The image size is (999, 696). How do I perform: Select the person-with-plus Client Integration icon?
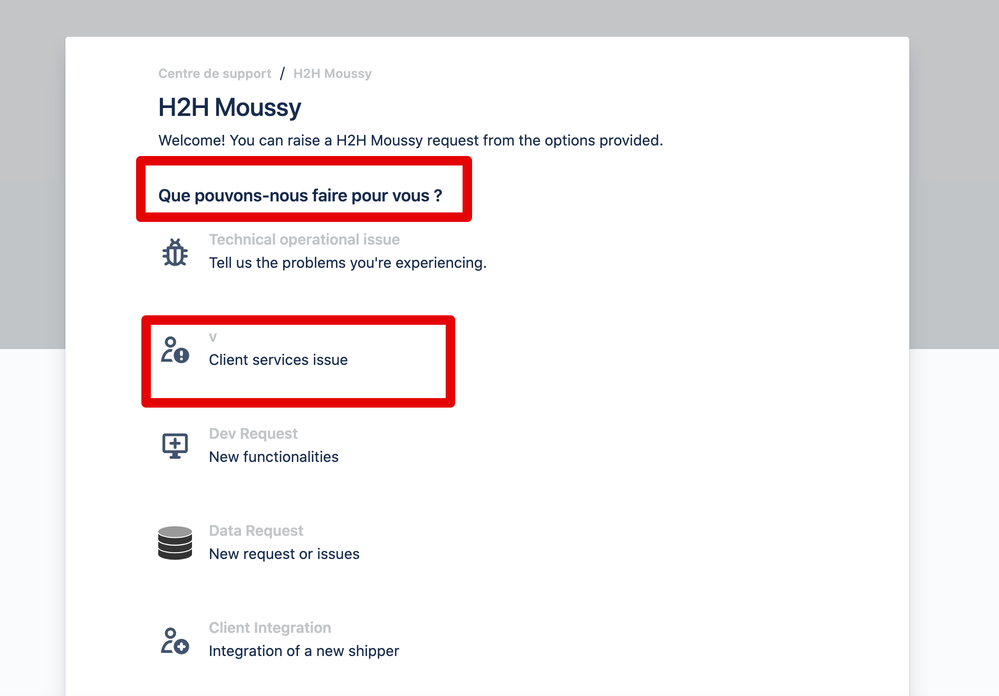coord(175,639)
